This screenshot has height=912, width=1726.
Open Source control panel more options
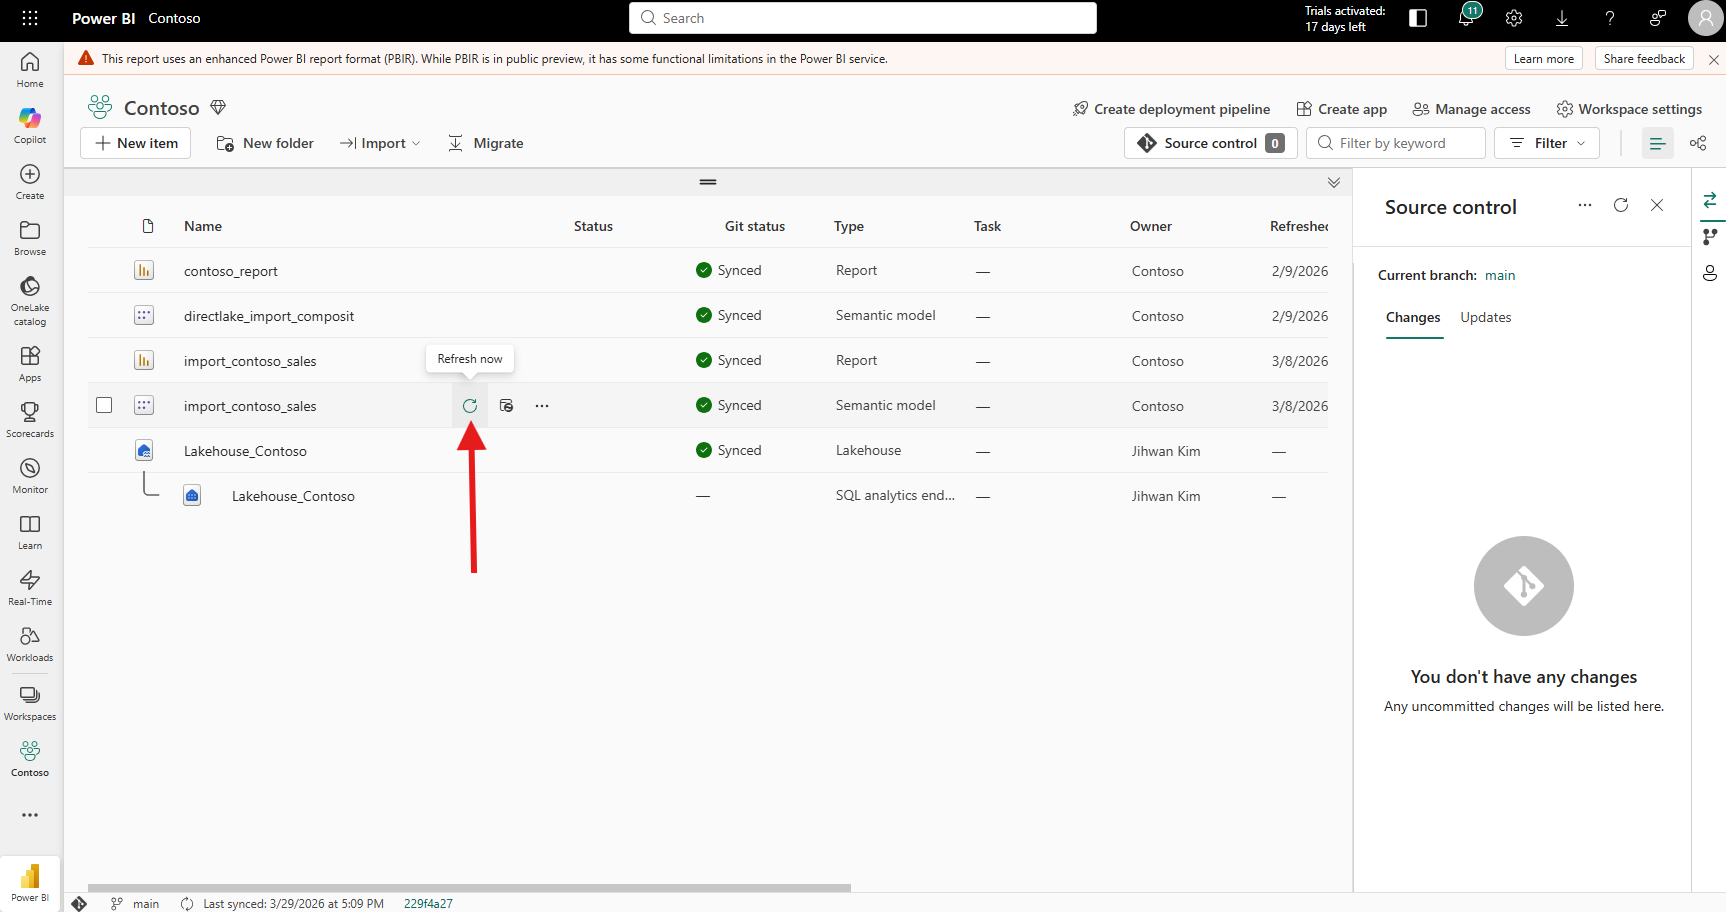[1585, 205]
